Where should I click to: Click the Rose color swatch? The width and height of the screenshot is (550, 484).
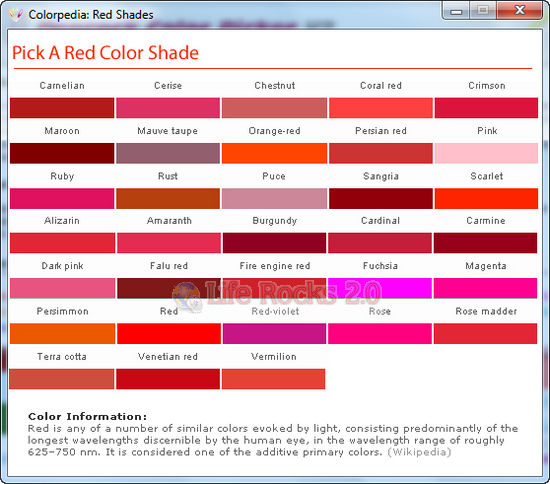[380, 334]
